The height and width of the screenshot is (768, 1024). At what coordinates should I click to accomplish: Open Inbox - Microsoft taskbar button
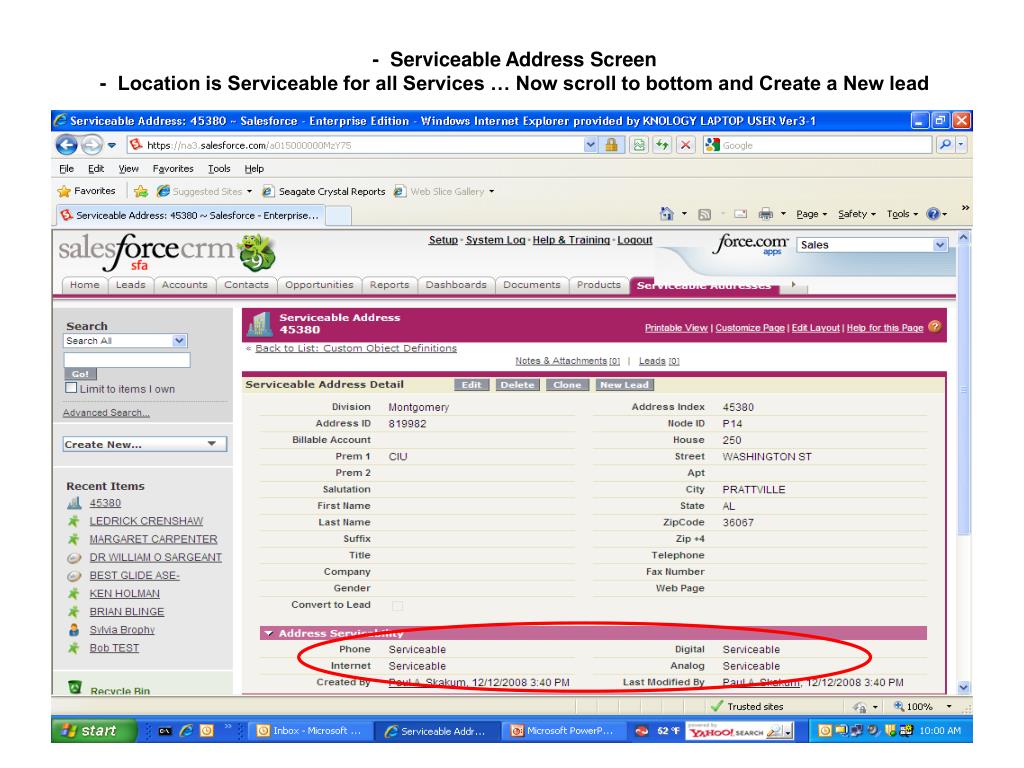tap(309, 731)
